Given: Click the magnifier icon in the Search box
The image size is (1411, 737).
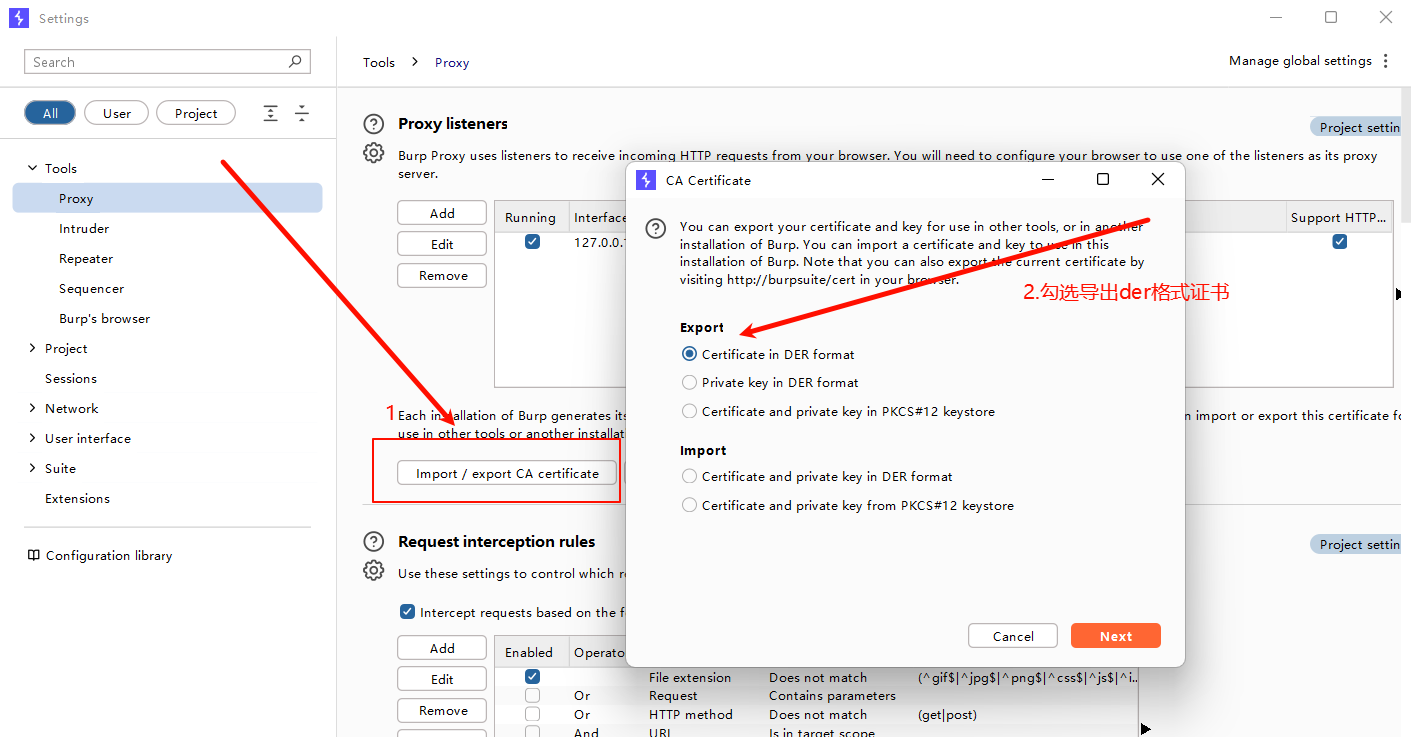Looking at the screenshot, I should 295,62.
